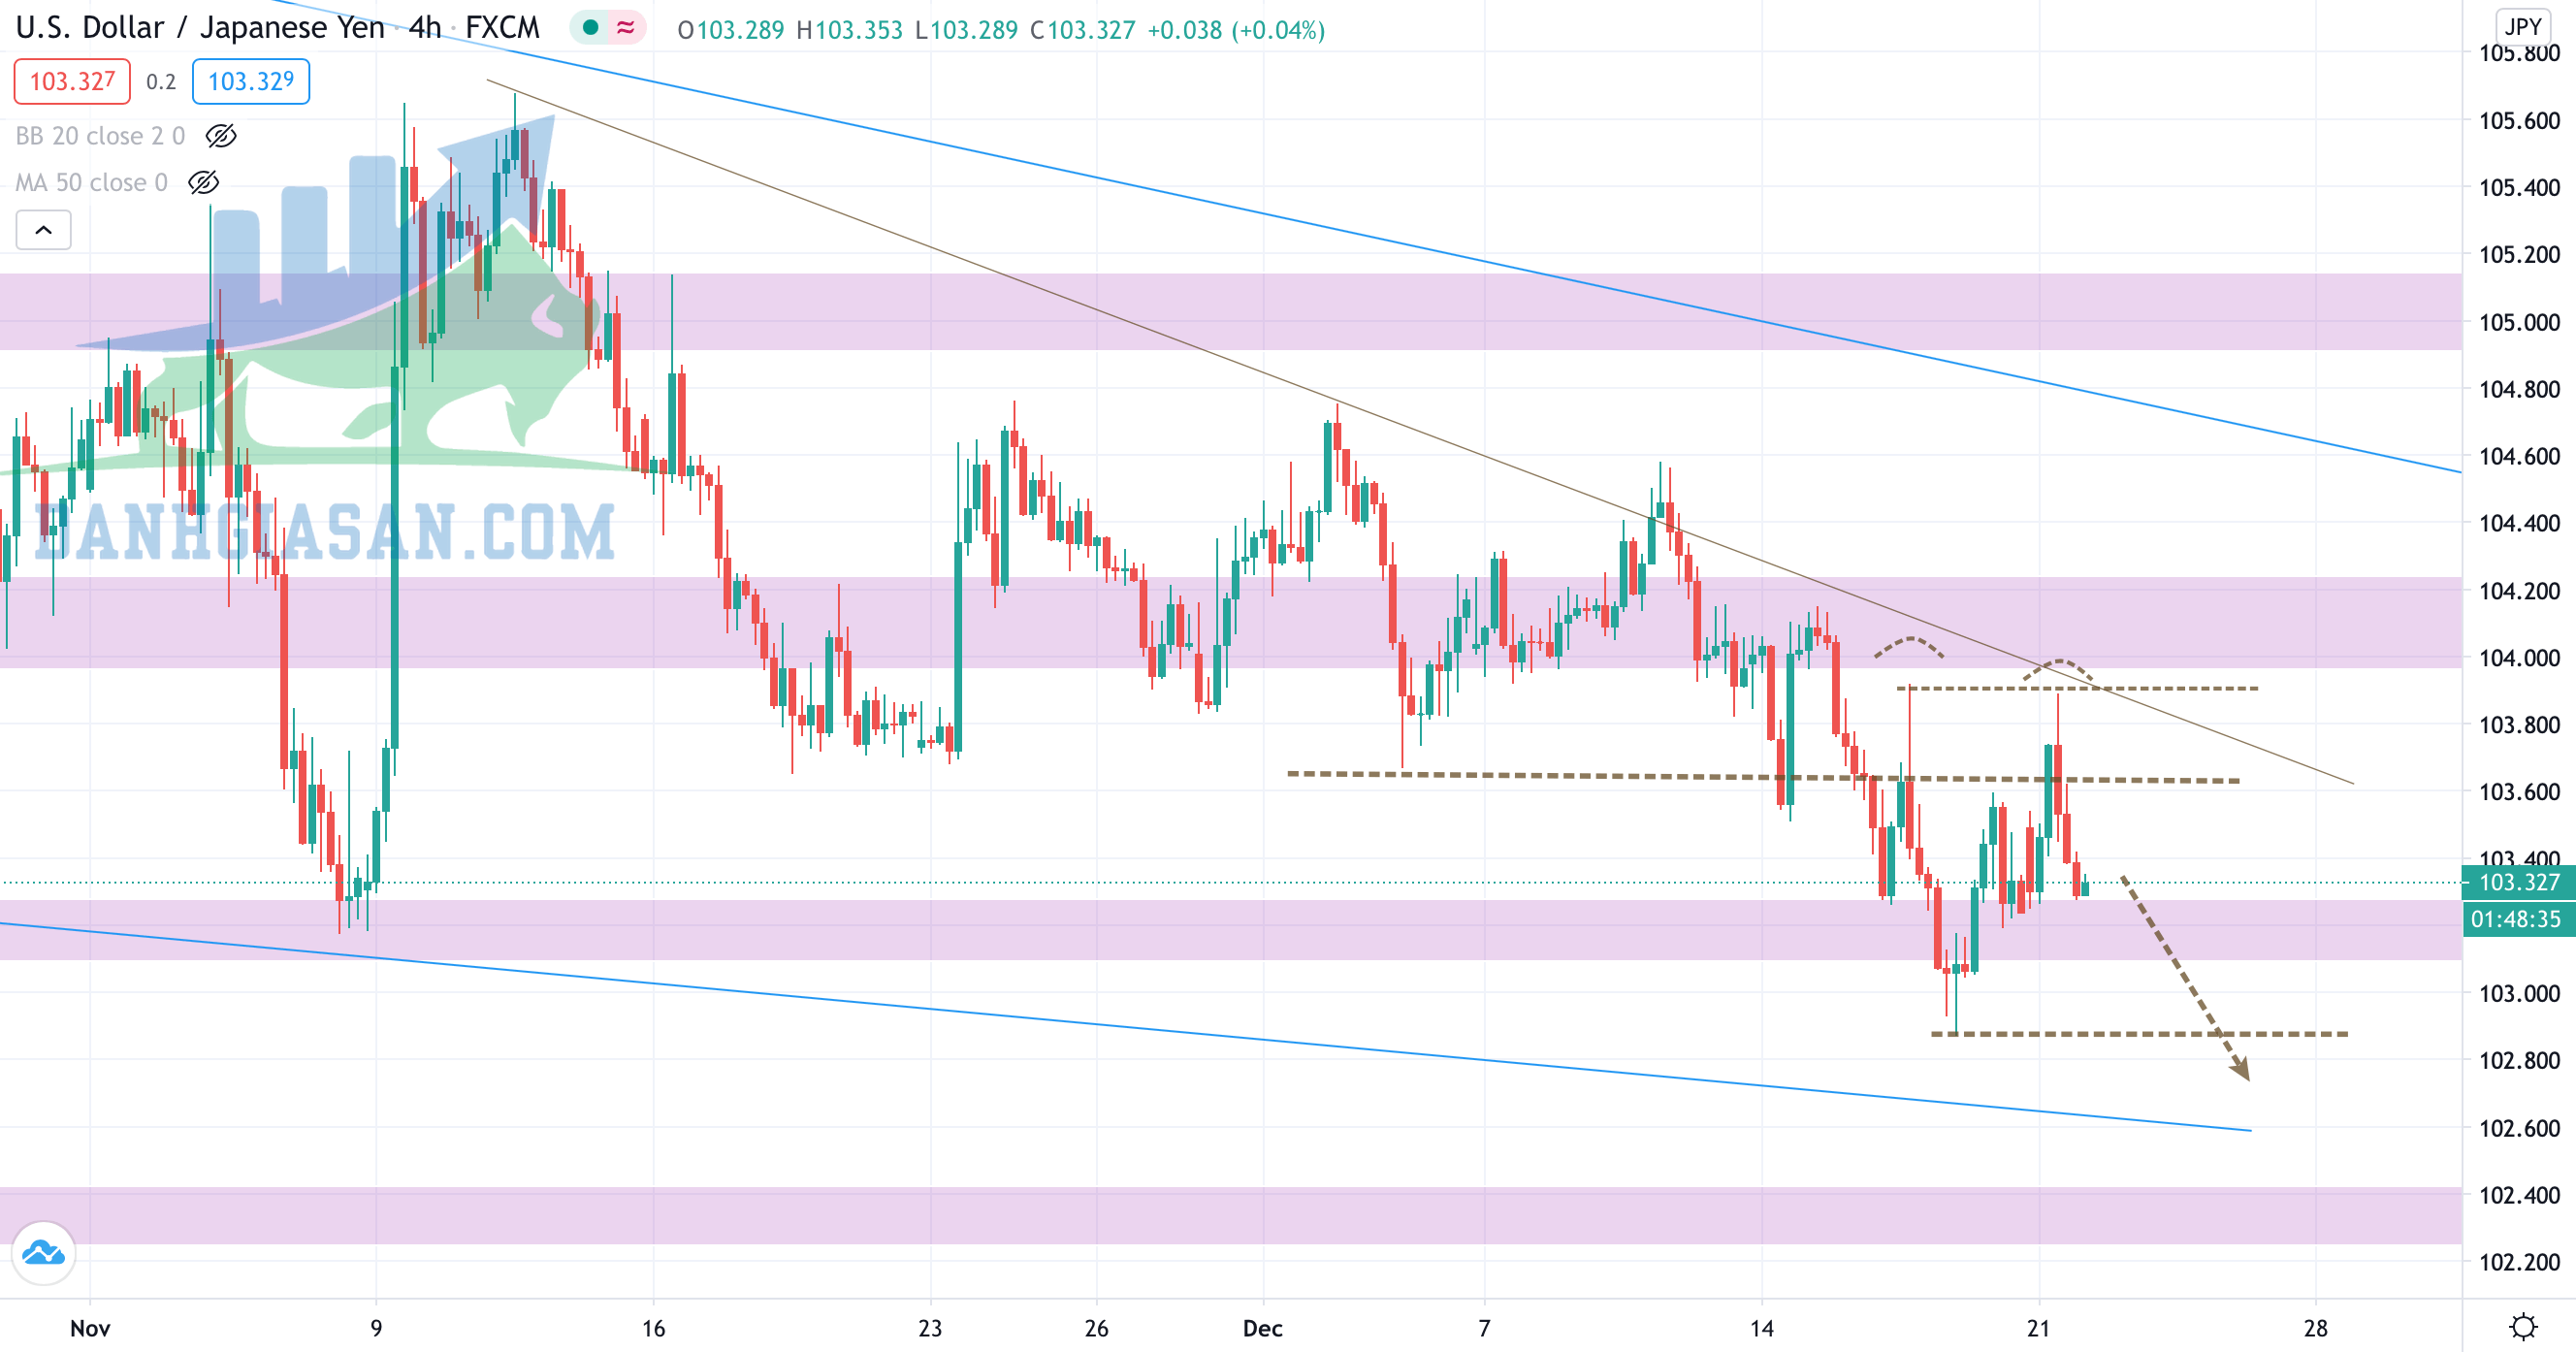
Task: Open the JPY currency selector
Action: (x=2522, y=26)
